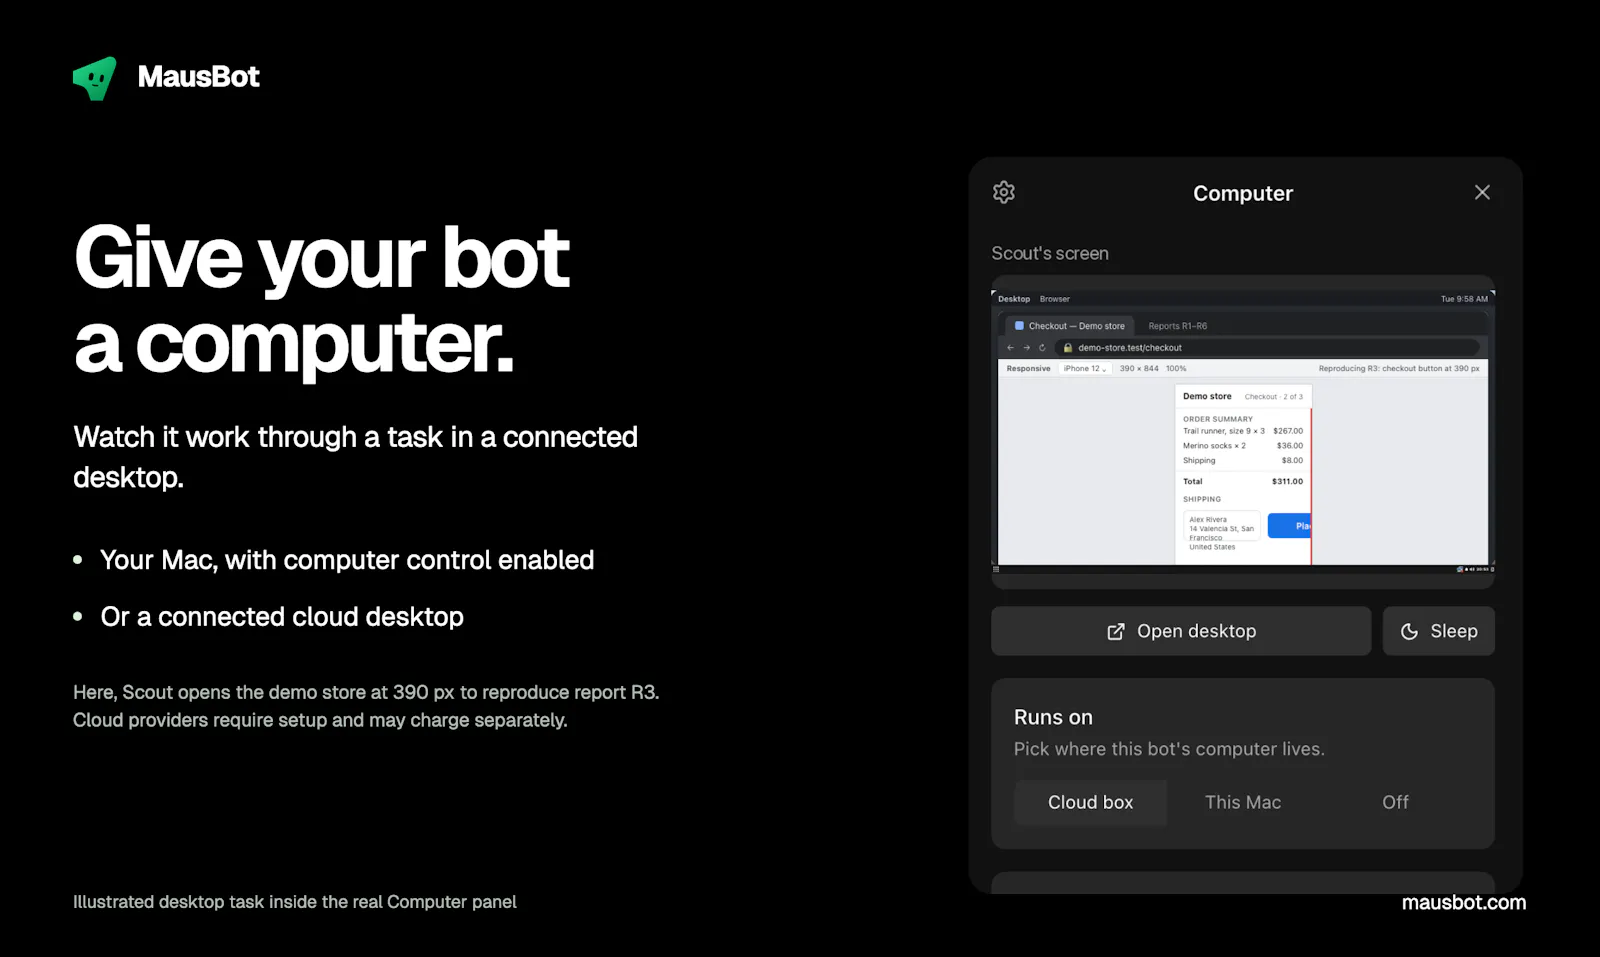Click the Open desktop button
Image resolution: width=1600 pixels, height=957 pixels.
pyautogui.click(x=1181, y=631)
